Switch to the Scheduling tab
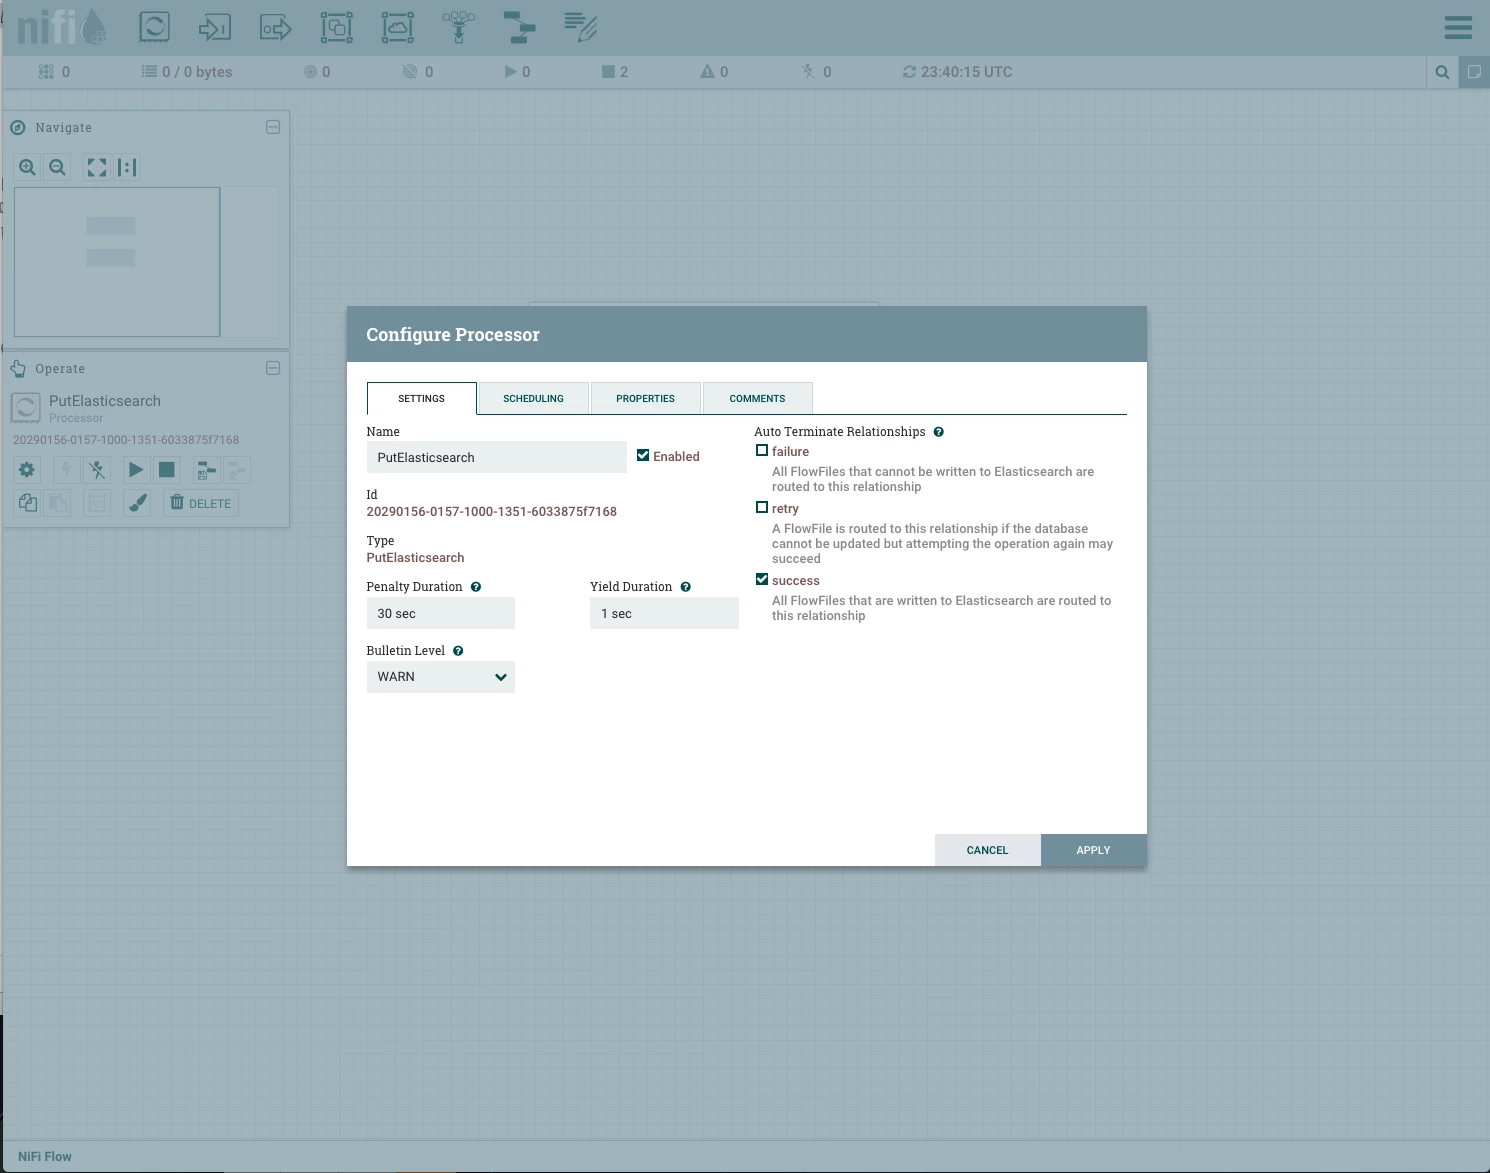This screenshot has height=1173, width=1490. pyautogui.click(x=534, y=398)
